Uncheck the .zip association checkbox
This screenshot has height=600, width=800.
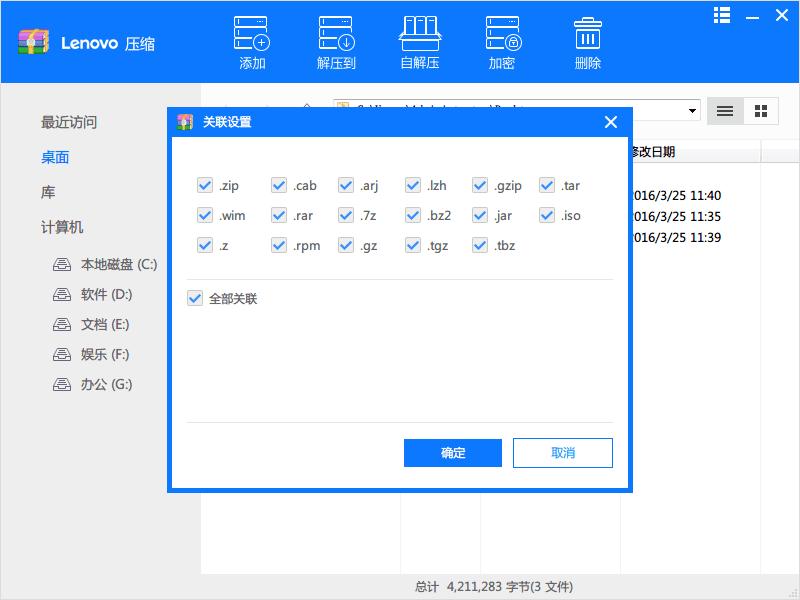[205, 185]
